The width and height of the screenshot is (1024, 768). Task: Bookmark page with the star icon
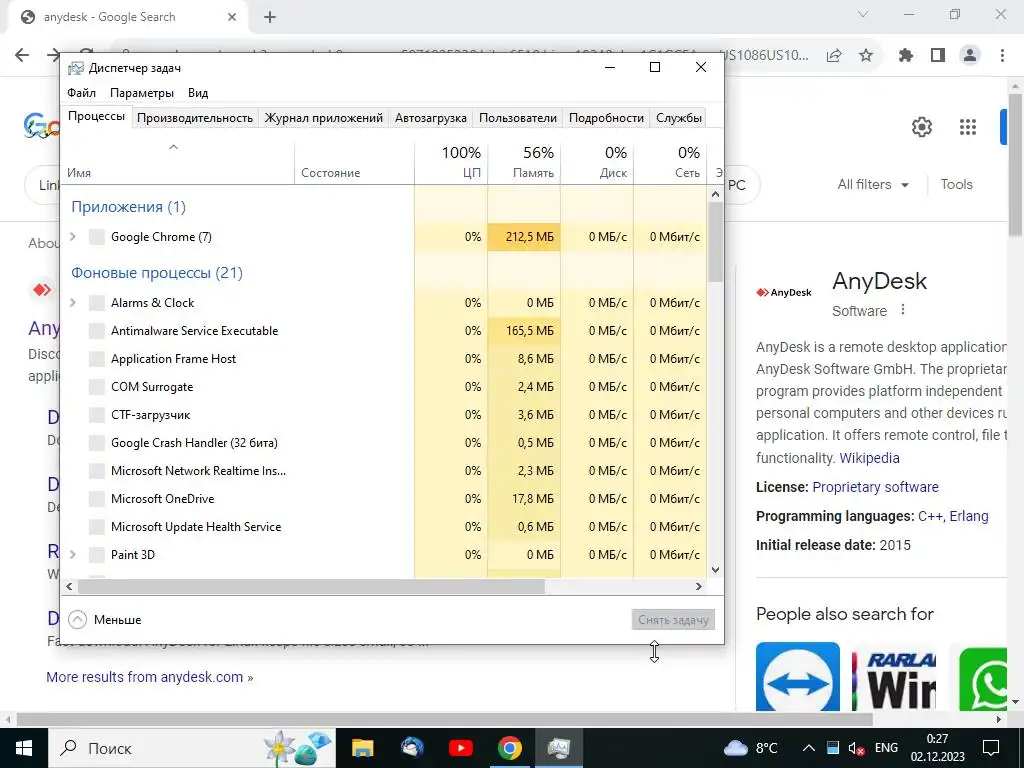[866, 56]
